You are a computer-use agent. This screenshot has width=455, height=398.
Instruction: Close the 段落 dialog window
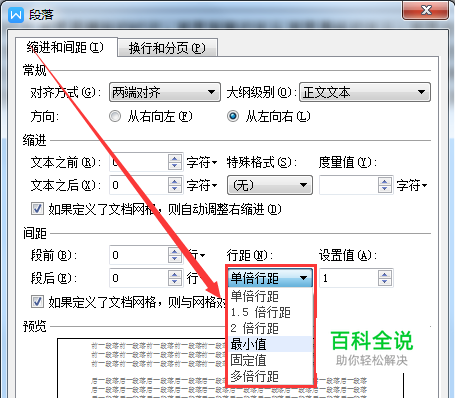coord(425,10)
